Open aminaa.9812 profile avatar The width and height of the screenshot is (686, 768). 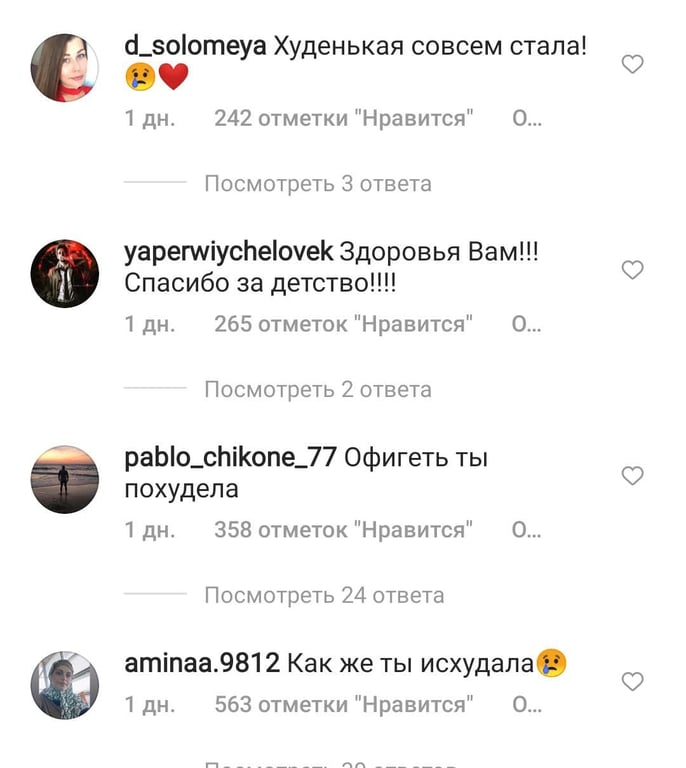pos(65,685)
